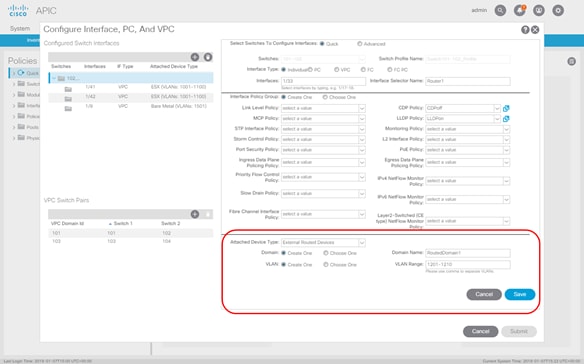Close the Configure Interface dialog

coord(535,30)
